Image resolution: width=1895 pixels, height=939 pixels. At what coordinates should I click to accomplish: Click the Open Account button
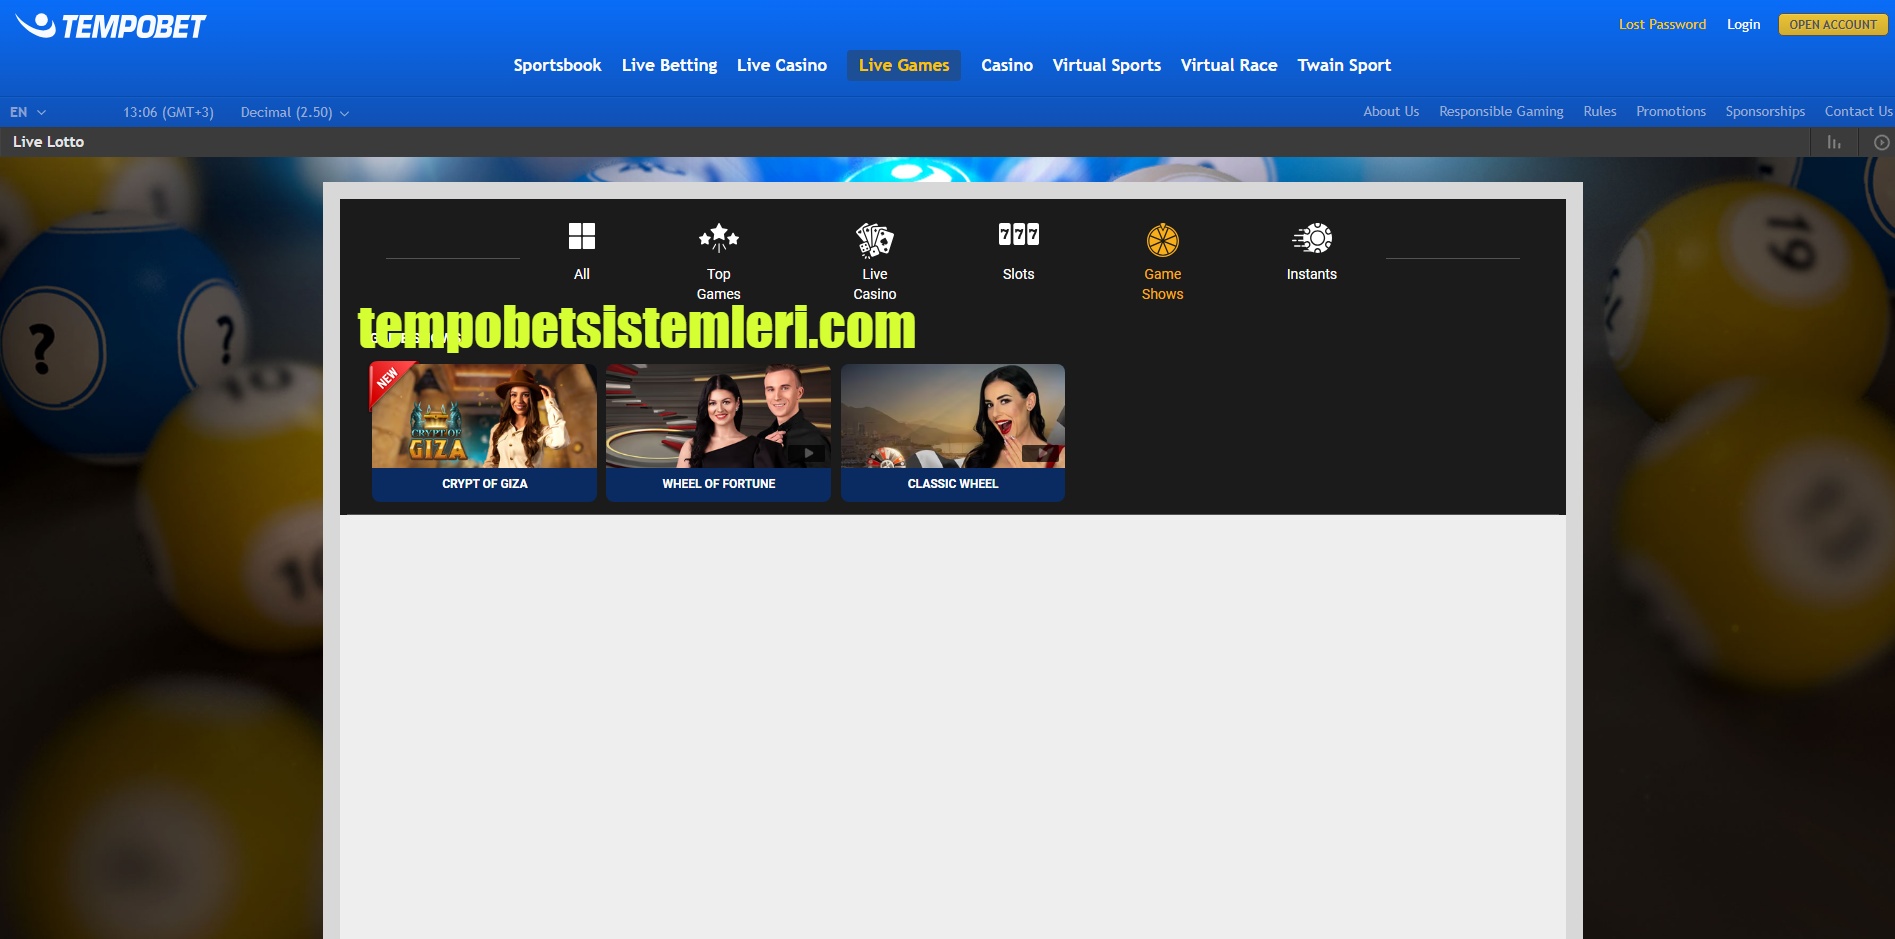point(1833,24)
